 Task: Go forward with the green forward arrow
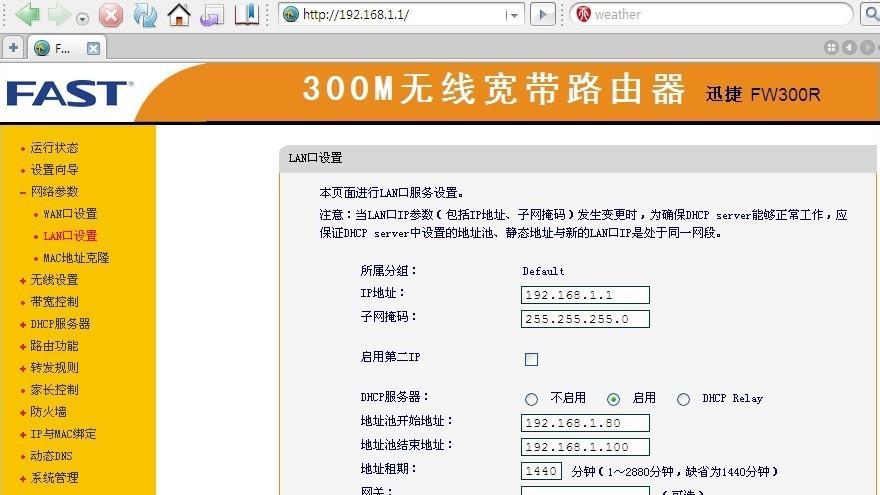(x=59, y=15)
